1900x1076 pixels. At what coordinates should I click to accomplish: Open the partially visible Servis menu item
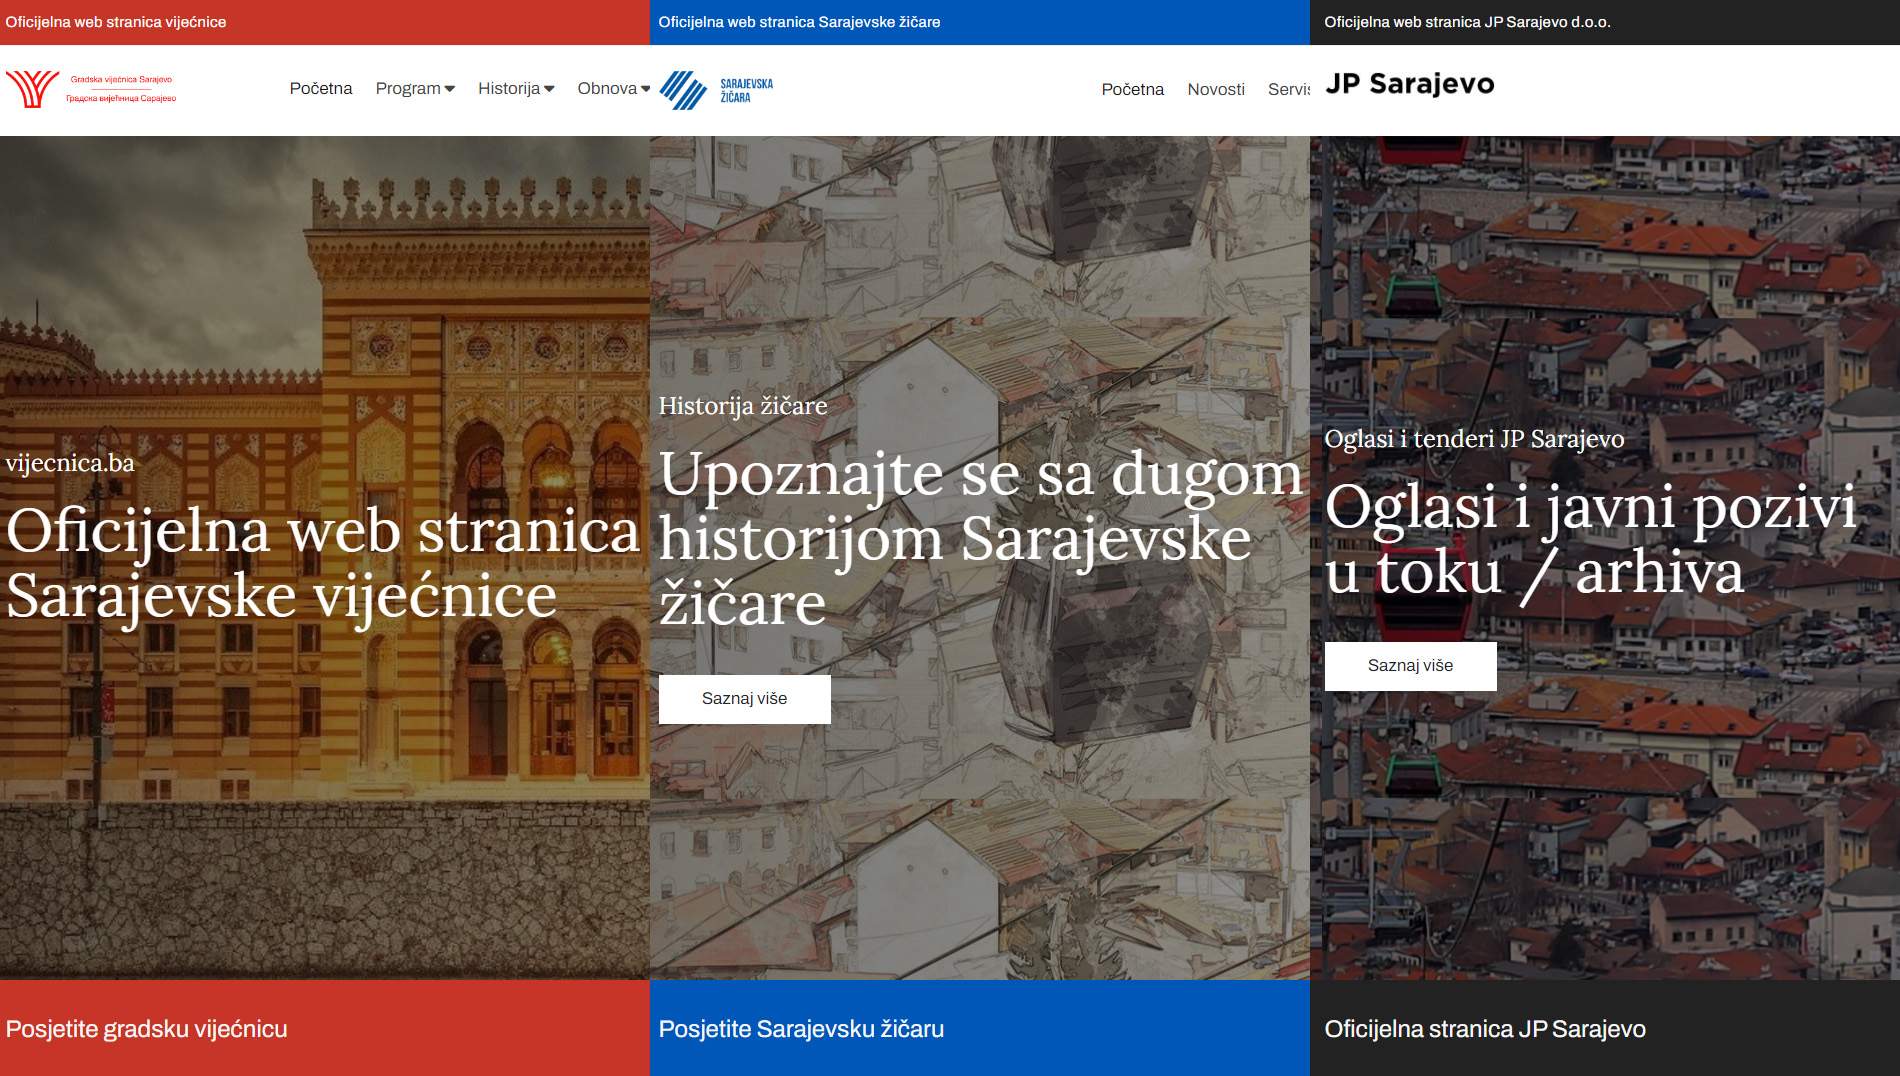point(1288,89)
